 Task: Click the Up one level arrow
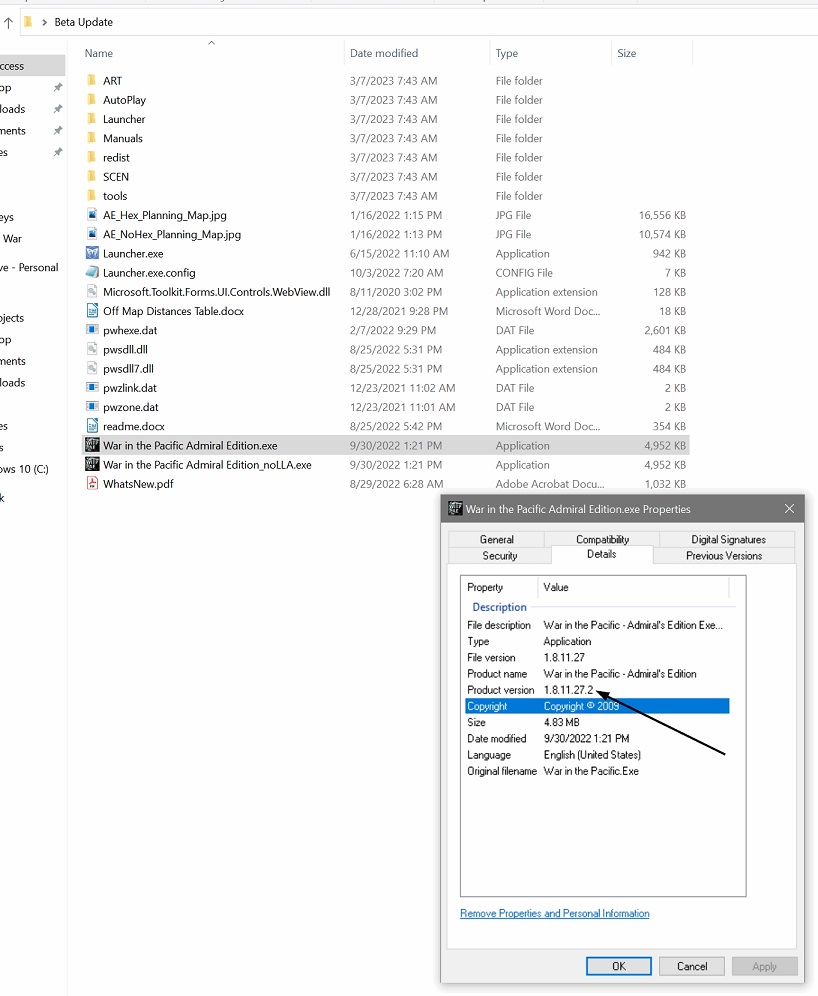pyautogui.click(x=8, y=22)
